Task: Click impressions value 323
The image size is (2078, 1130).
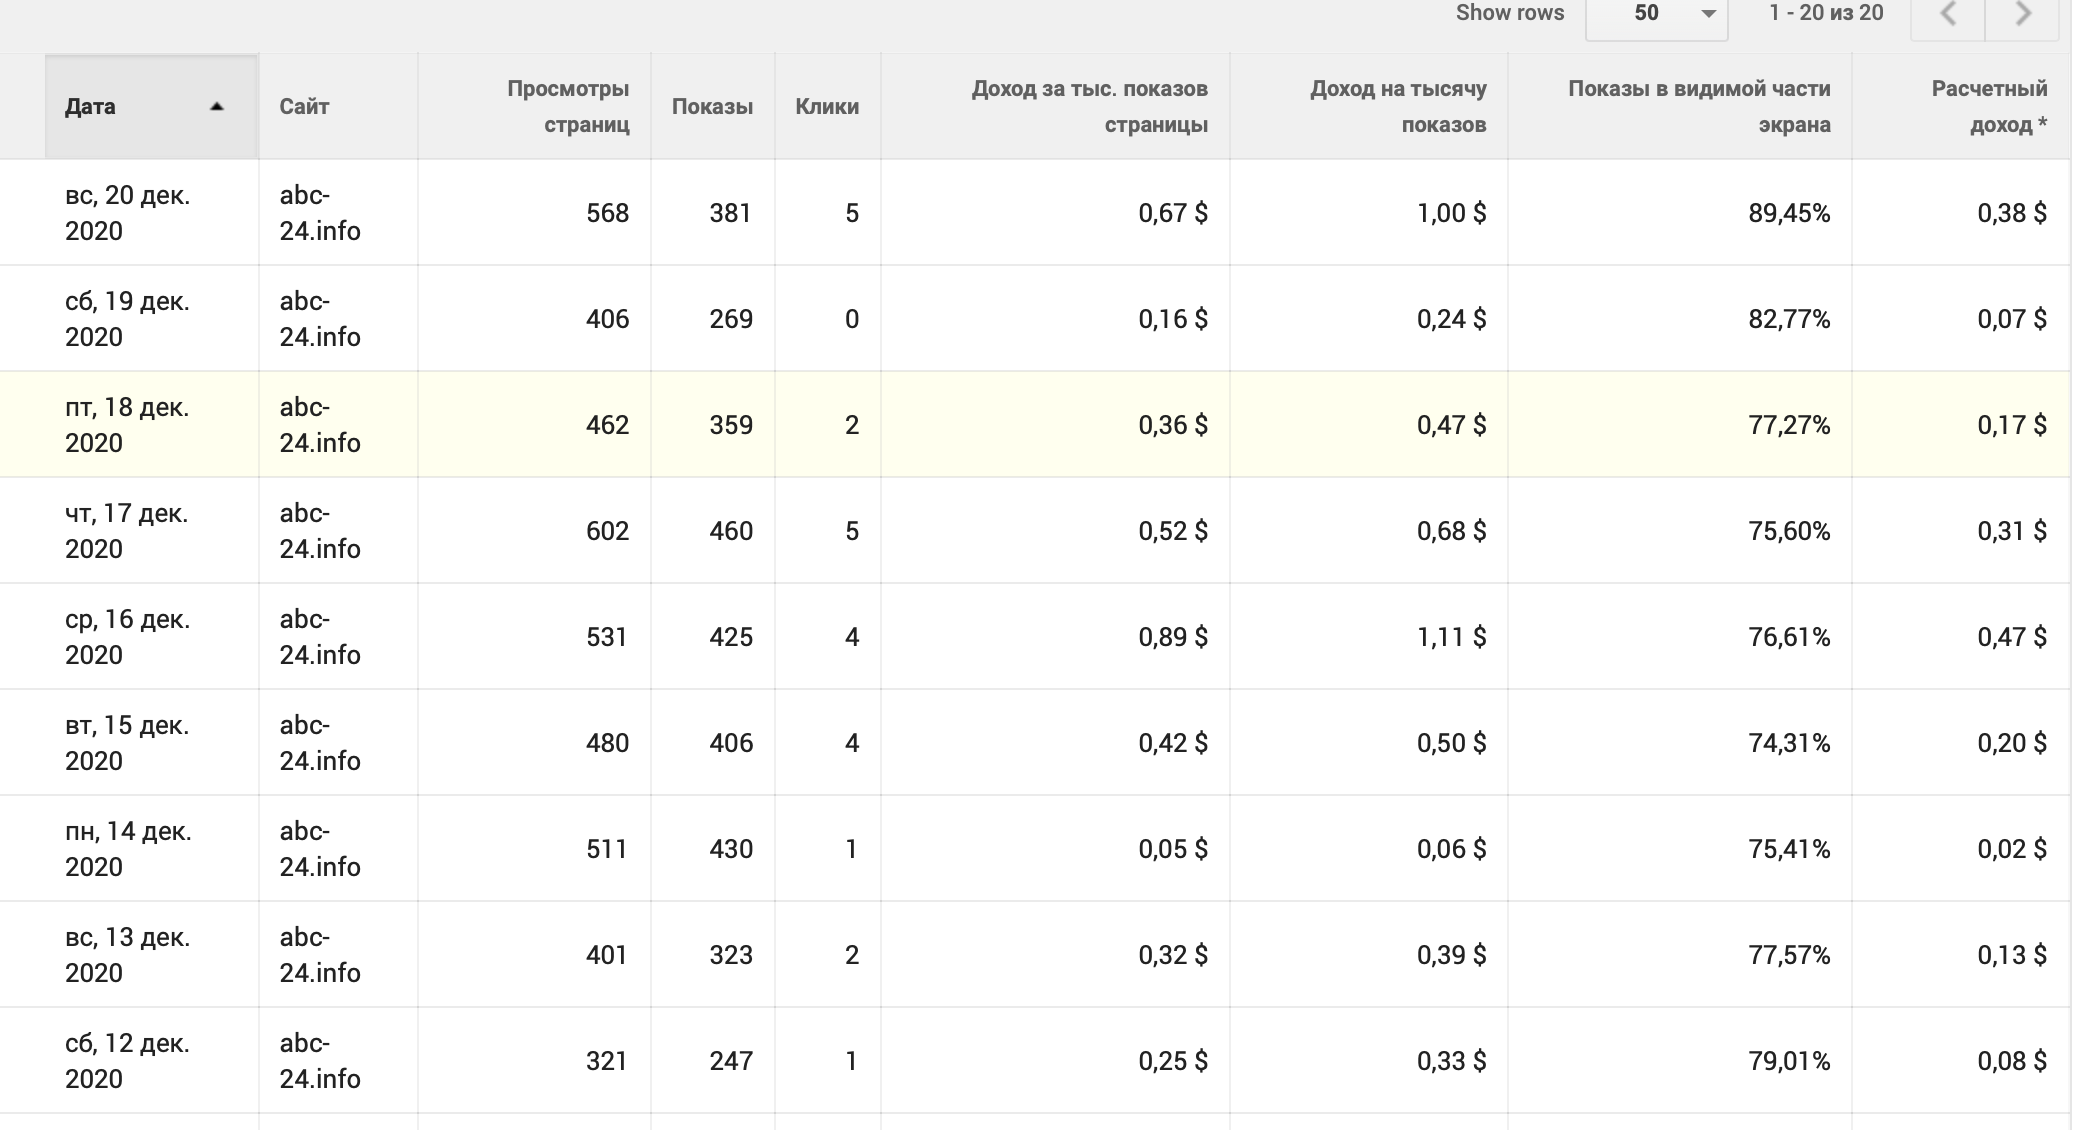Action: [x=731, y=955]
